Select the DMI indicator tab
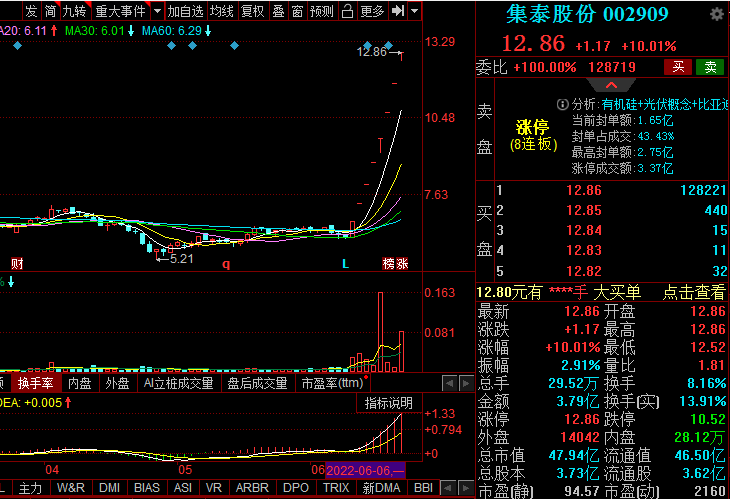 coord(109,488)
